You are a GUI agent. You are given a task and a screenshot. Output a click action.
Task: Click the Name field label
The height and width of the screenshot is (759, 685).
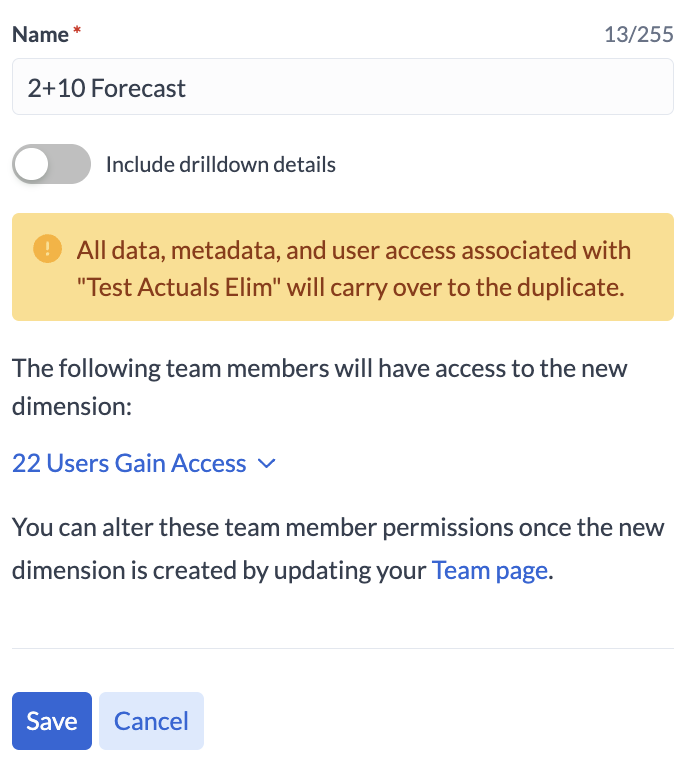coord(39,34)
